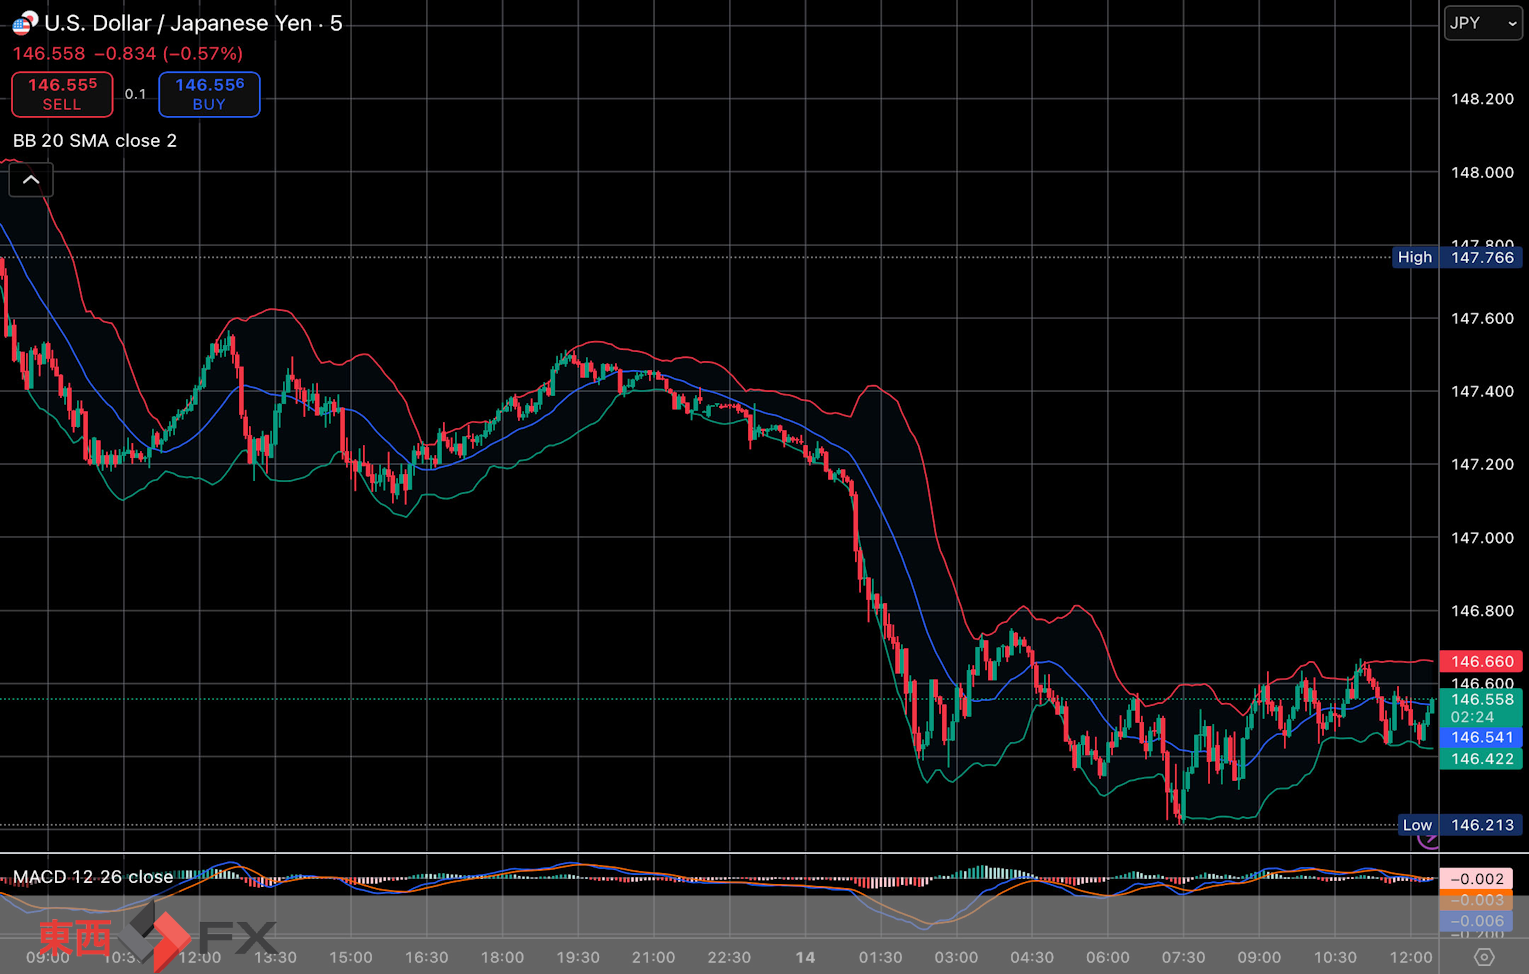Click the blue 146.541 basis price tag
The height and width of the screenshot is (974, 1529).
click(1481, 737)
